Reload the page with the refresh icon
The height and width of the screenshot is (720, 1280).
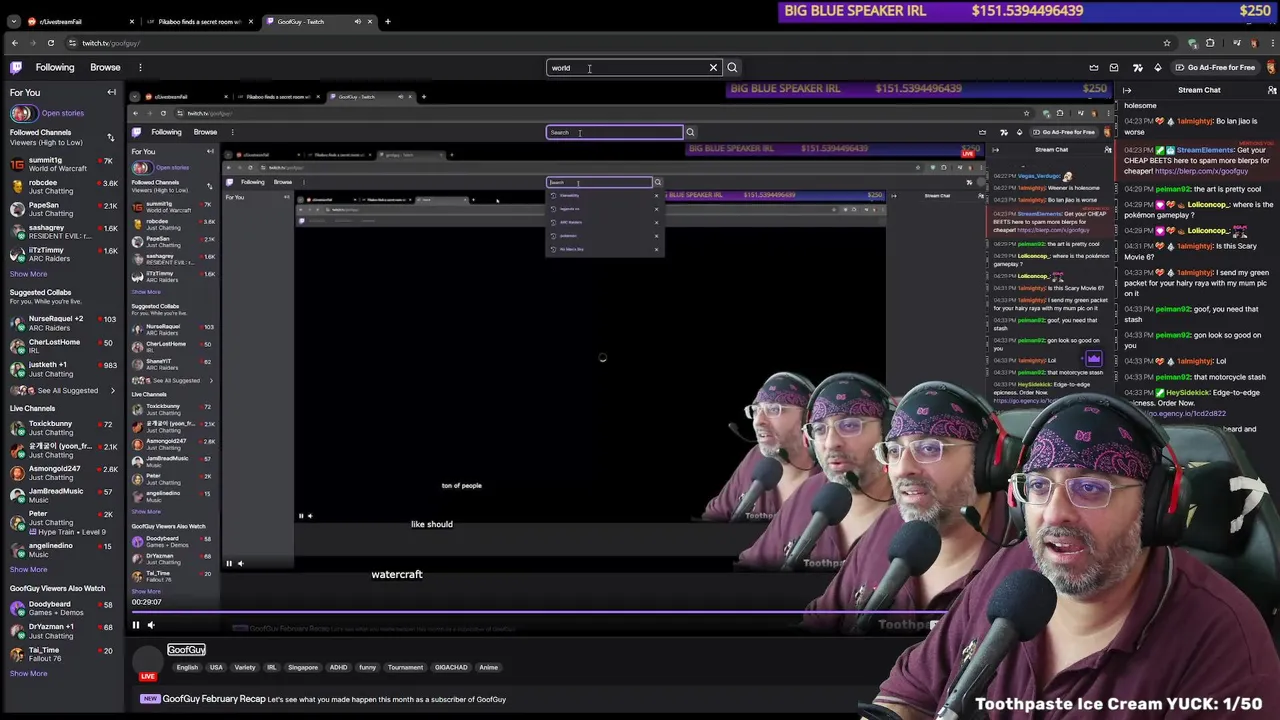(50, 43)
